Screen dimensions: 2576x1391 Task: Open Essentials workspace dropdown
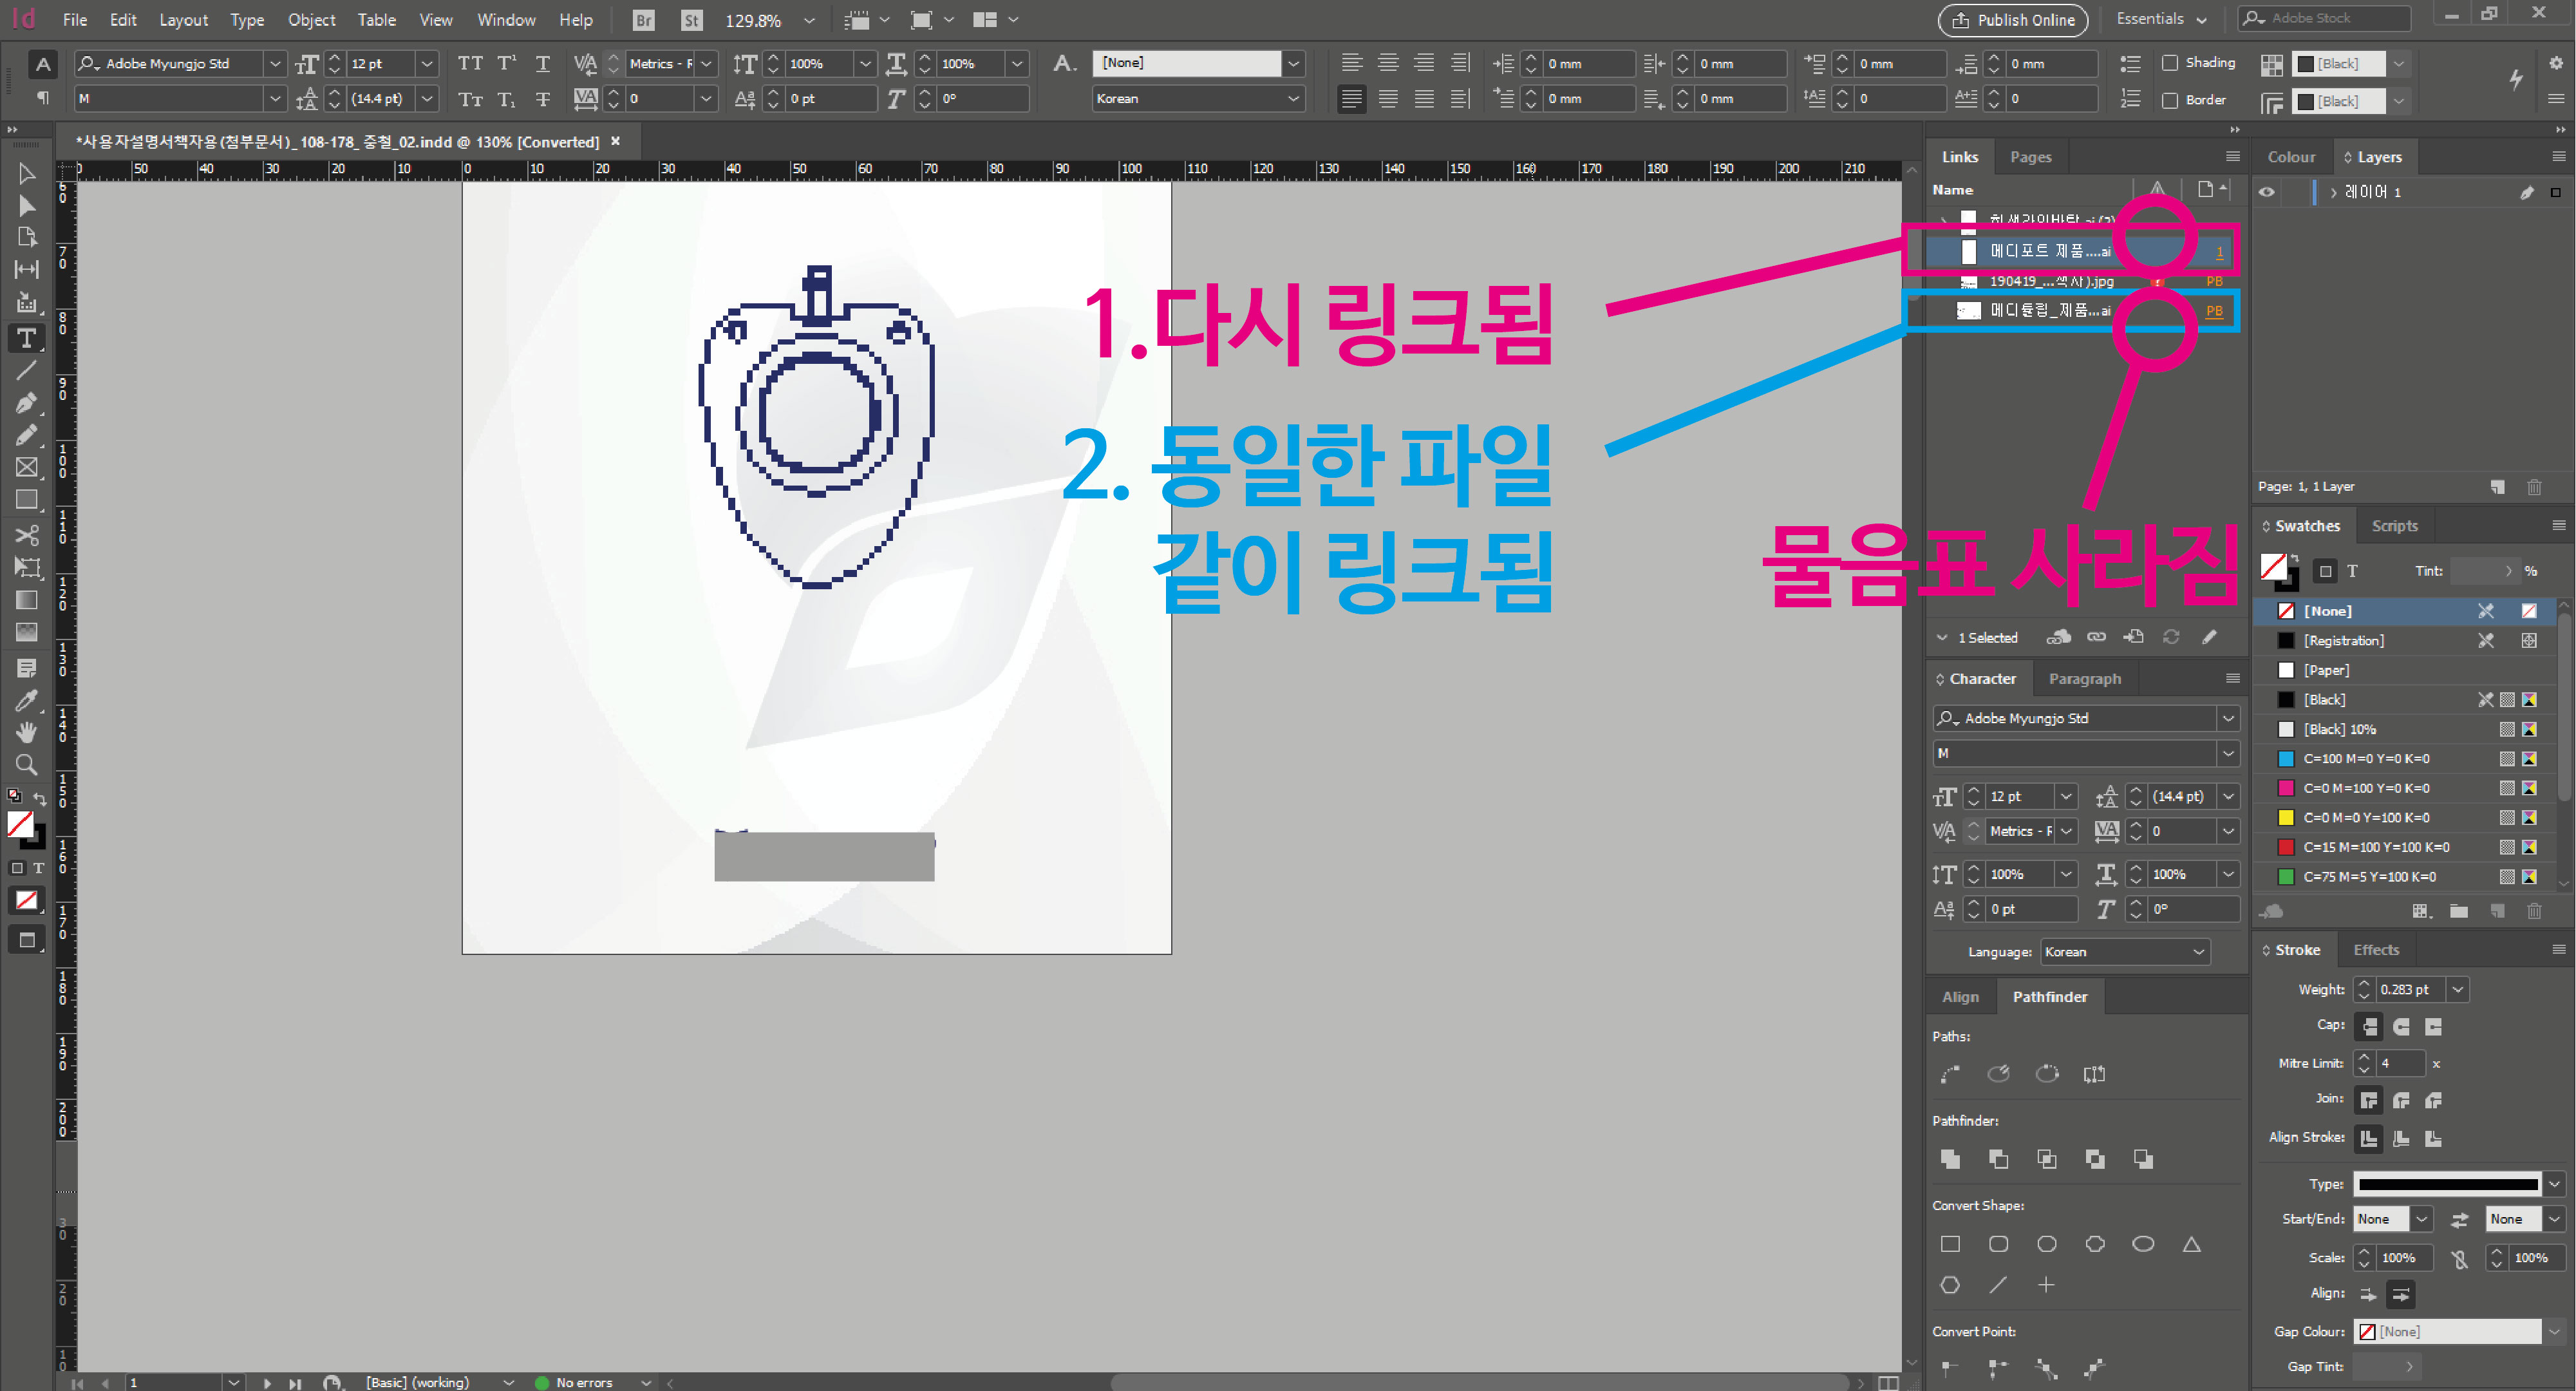2162,19
